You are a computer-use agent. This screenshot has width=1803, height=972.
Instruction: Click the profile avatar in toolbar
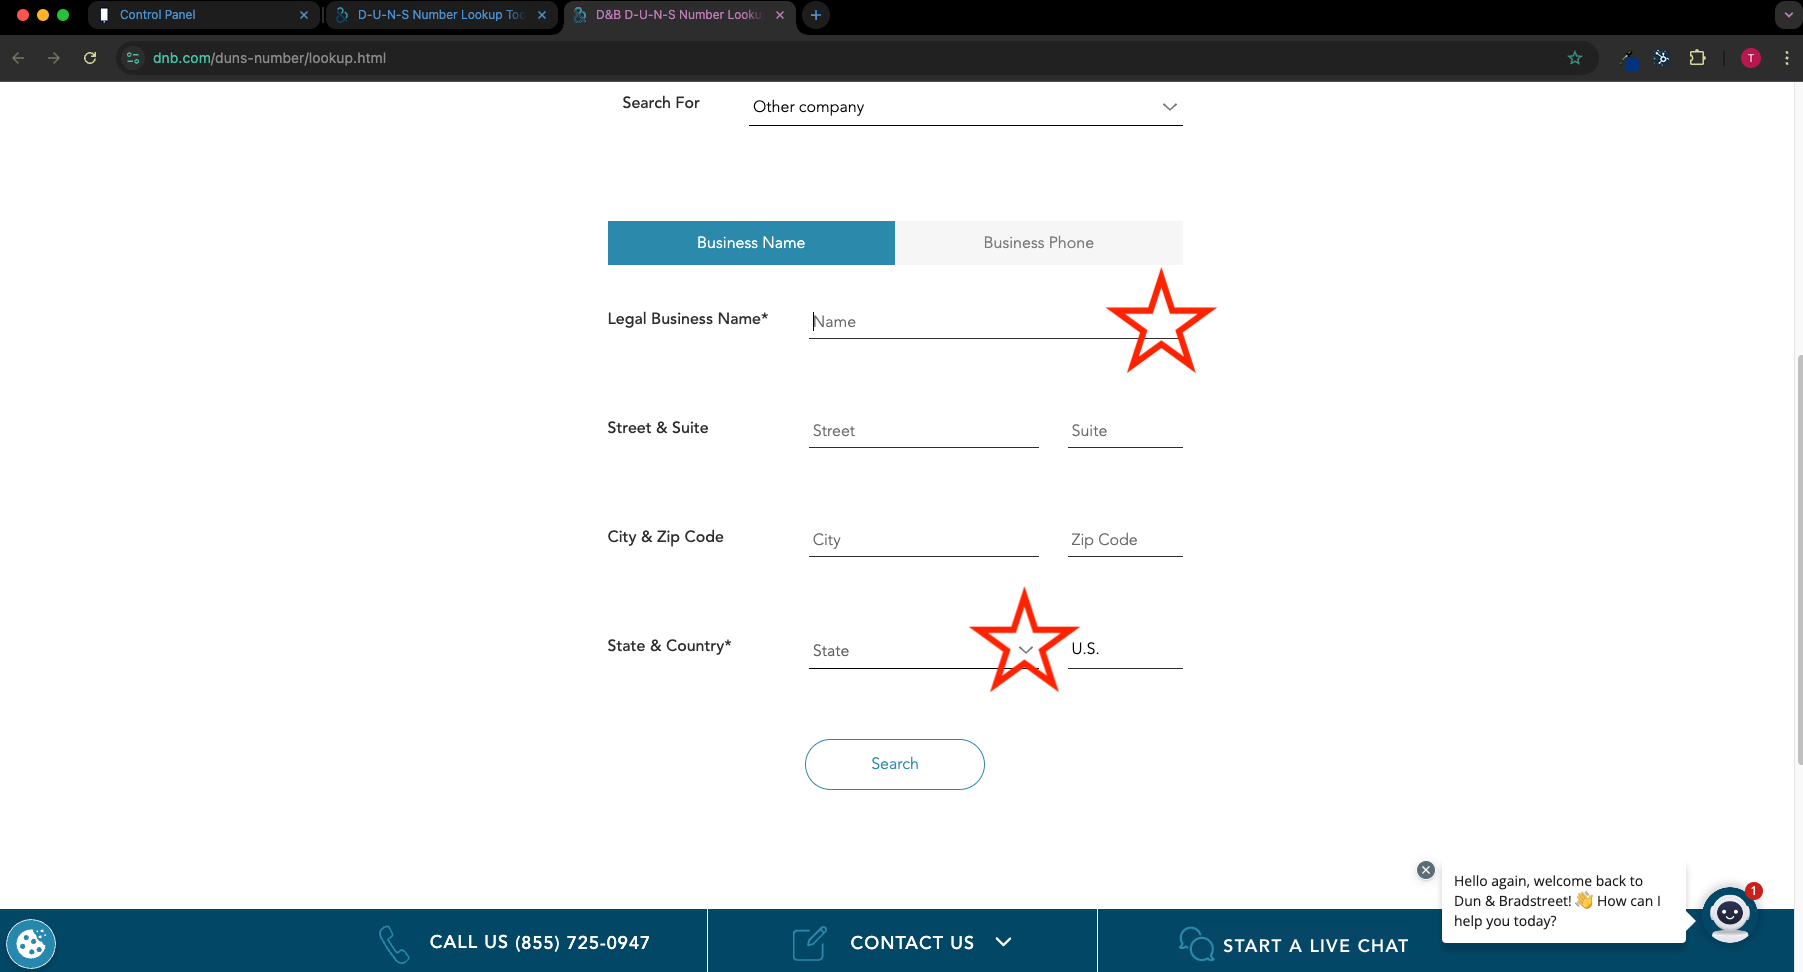tap(1750, 58)
